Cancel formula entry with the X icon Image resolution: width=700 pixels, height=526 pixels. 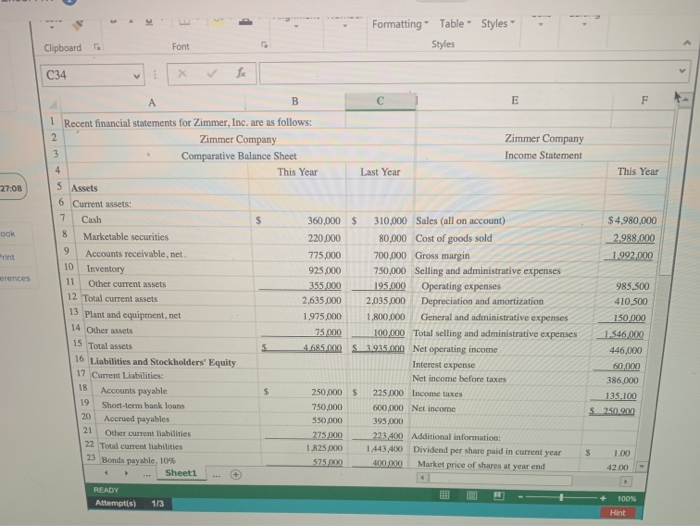click(x=182, y=73)
